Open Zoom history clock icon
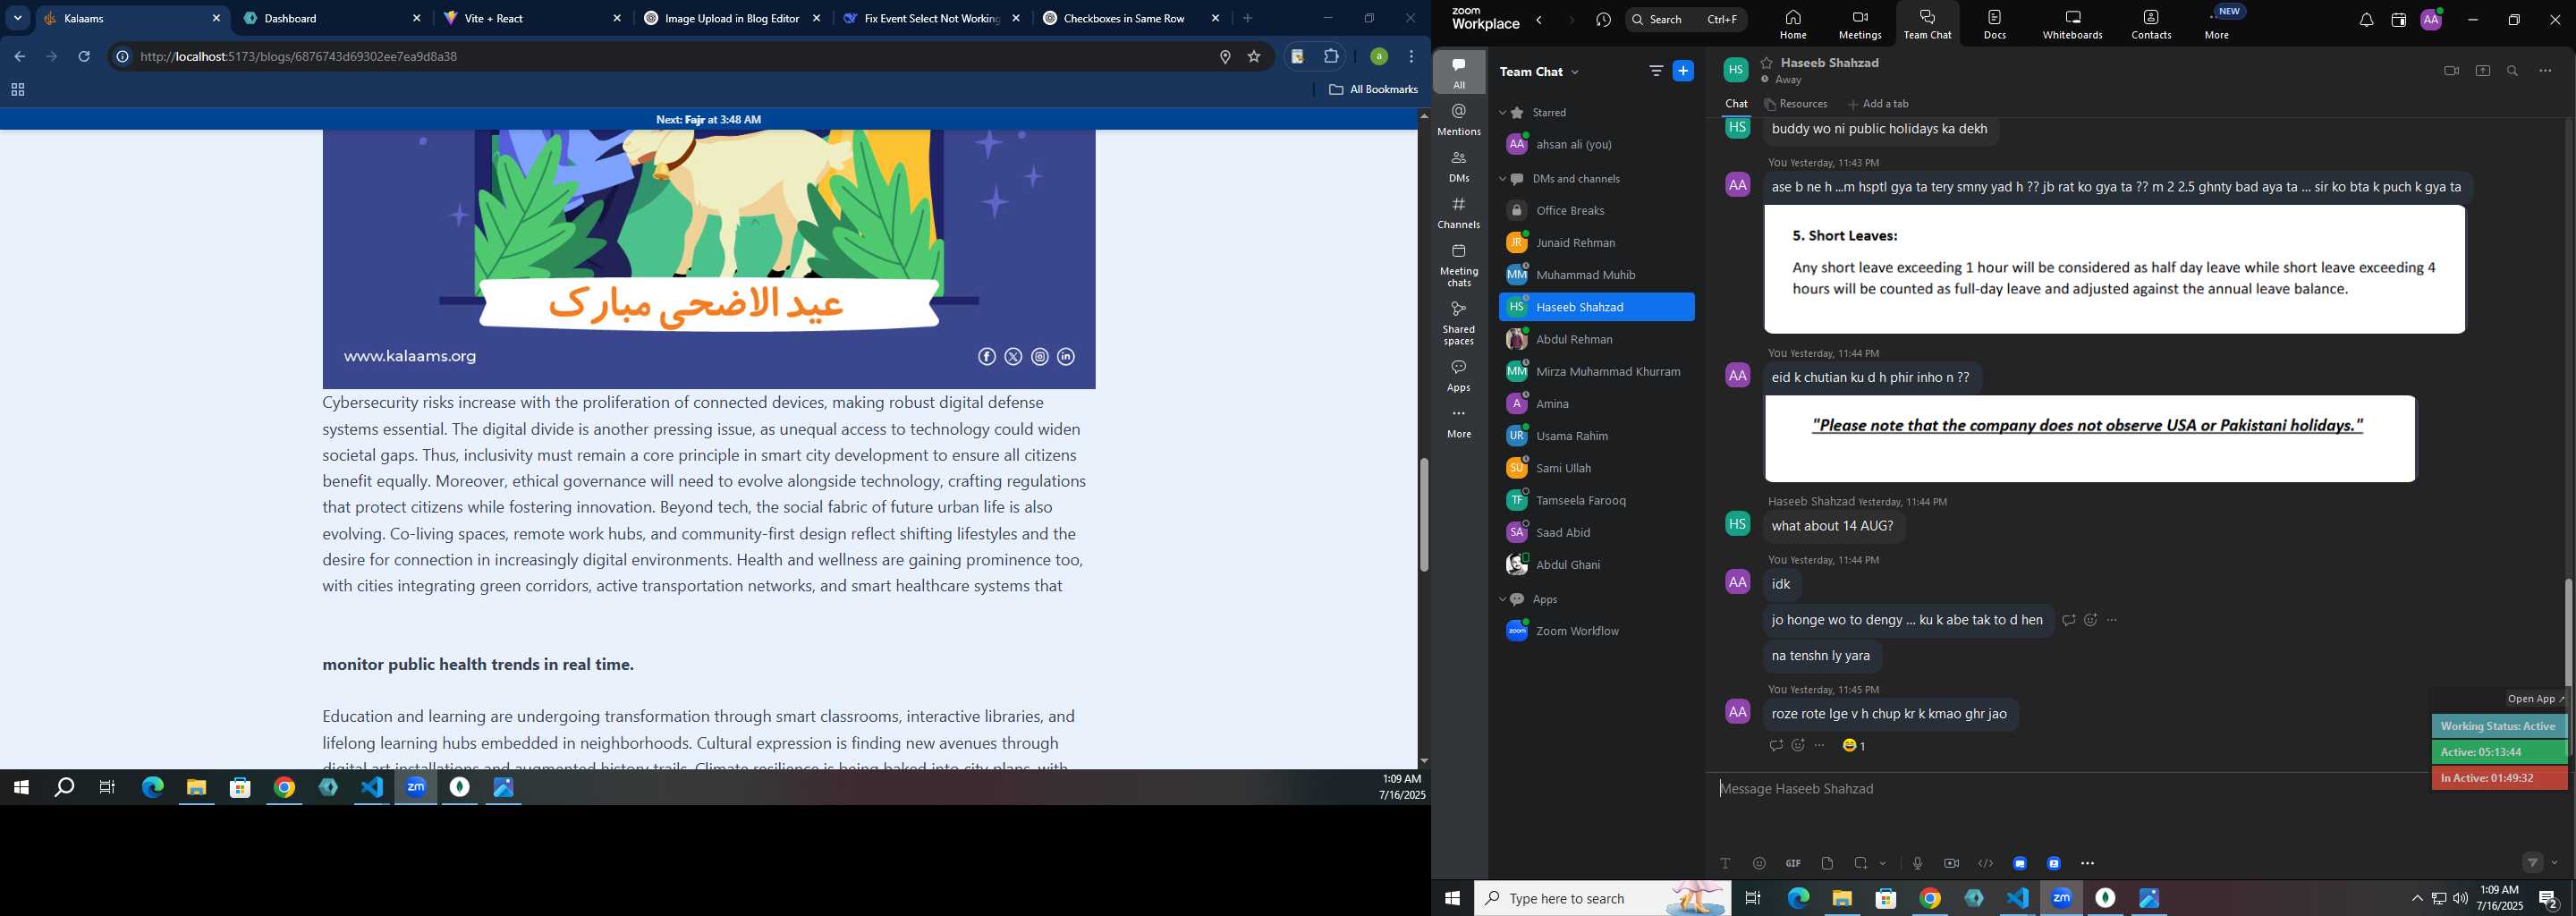Screen dimensions: 2576x916 (1604, 20)
